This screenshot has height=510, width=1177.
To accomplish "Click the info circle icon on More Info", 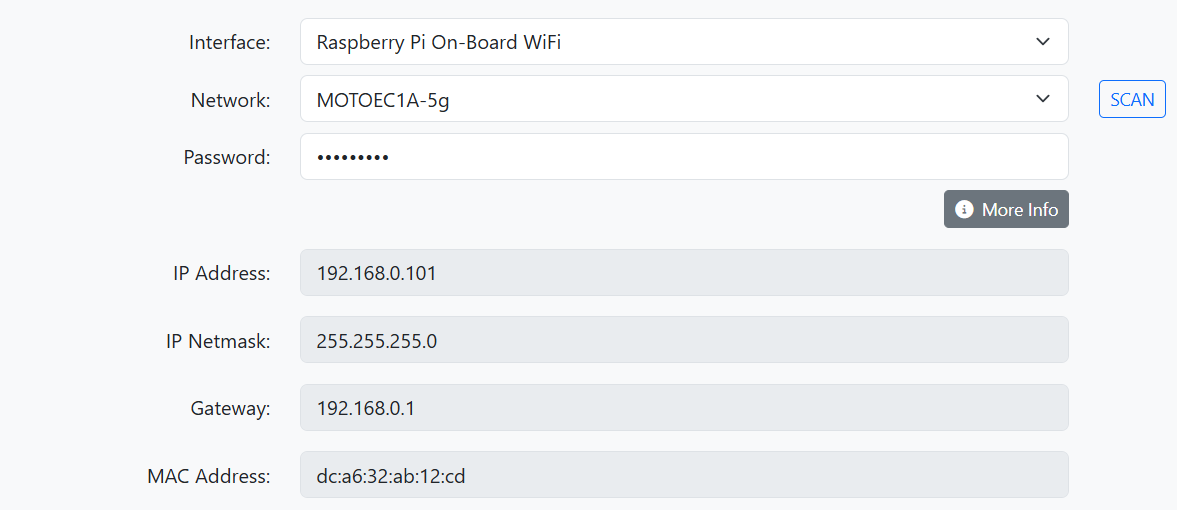I will click(964, 210).
